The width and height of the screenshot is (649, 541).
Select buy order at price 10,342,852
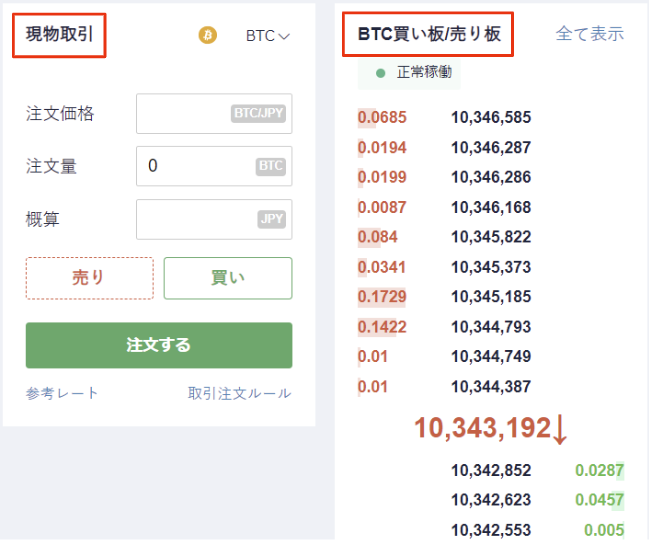[x=491, y=470]
